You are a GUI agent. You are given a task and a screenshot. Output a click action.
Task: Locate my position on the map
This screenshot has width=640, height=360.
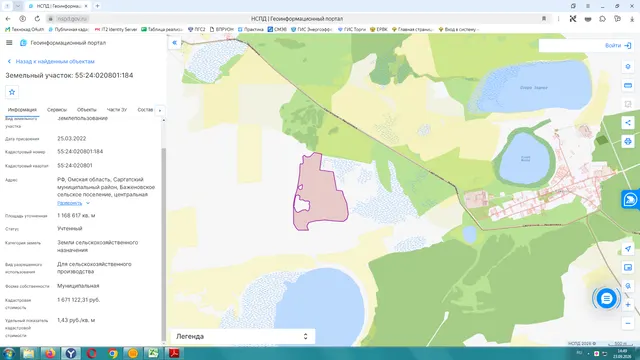628,249
